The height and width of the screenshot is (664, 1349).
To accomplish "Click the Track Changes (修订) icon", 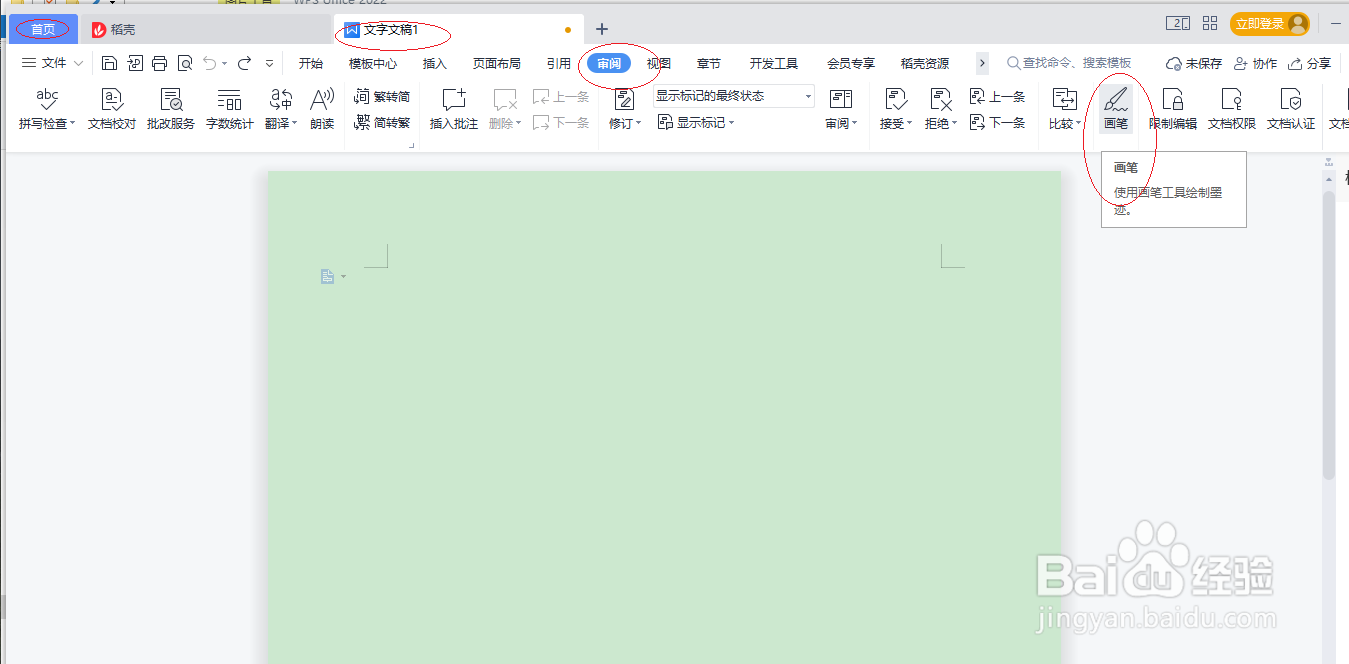I will point(625,100).
